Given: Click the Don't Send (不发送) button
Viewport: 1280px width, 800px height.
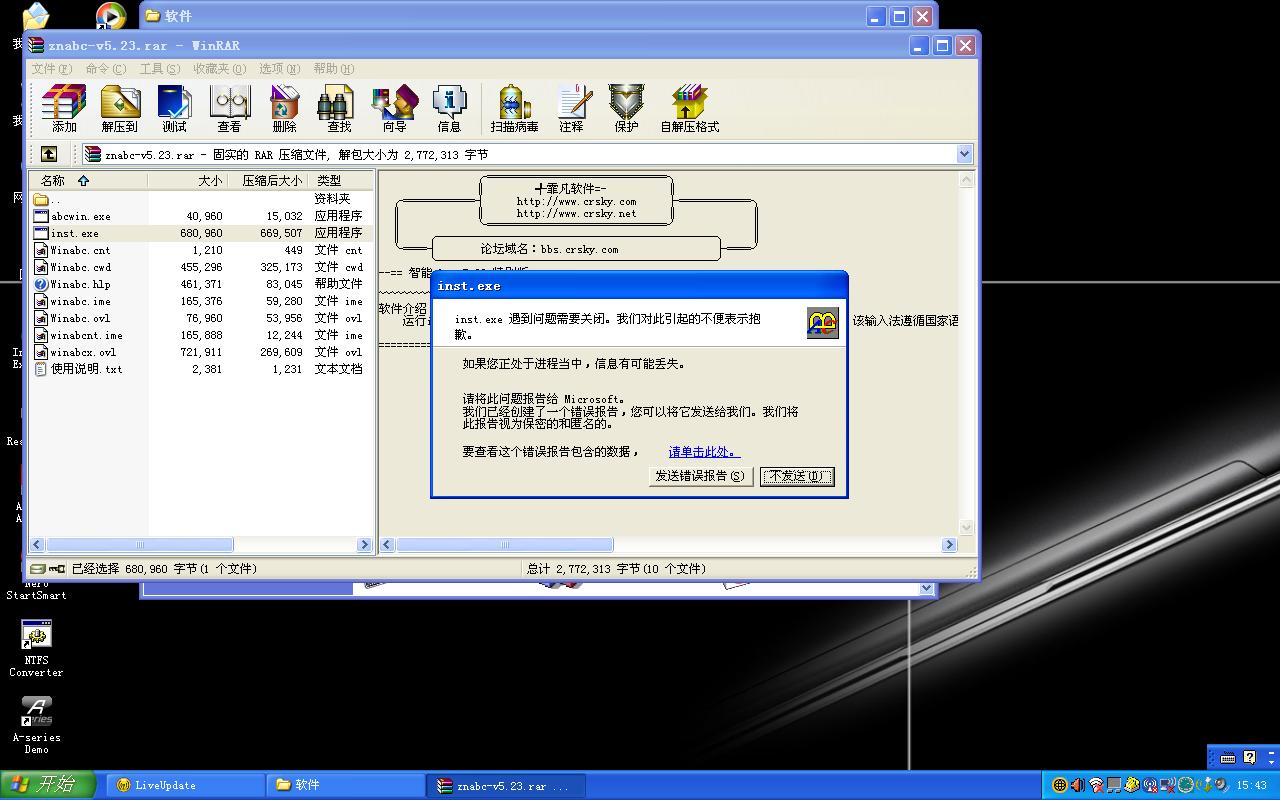Looking at the screenshot, I should click(x=796, y=476).
